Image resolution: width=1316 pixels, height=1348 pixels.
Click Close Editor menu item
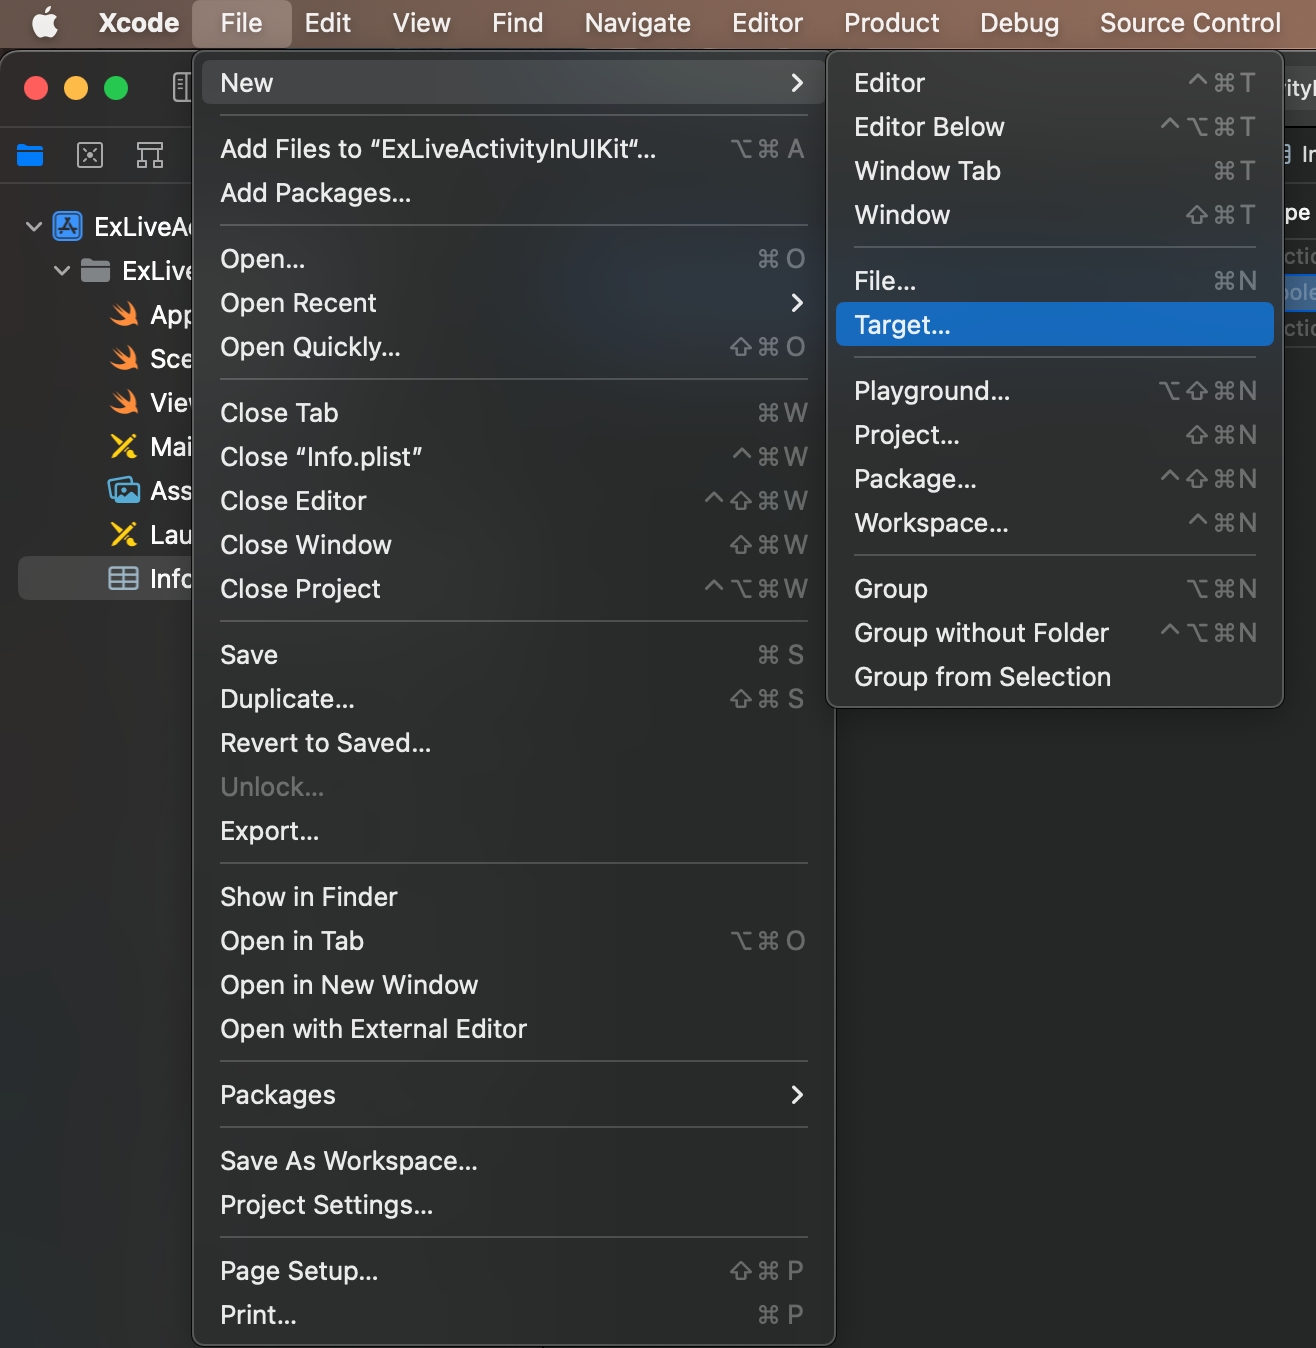point(513,501)
